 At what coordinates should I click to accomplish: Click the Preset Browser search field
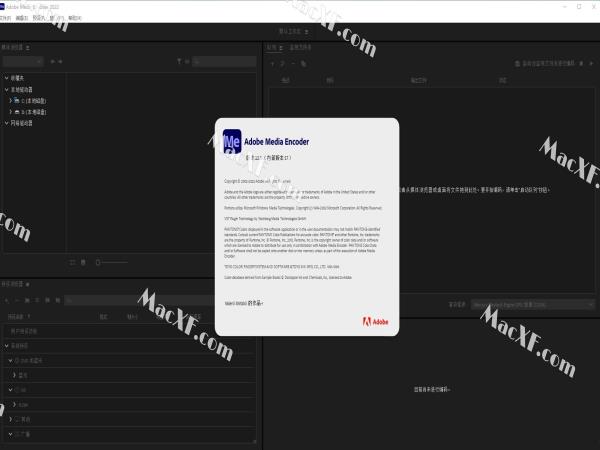tap(140, 300)
